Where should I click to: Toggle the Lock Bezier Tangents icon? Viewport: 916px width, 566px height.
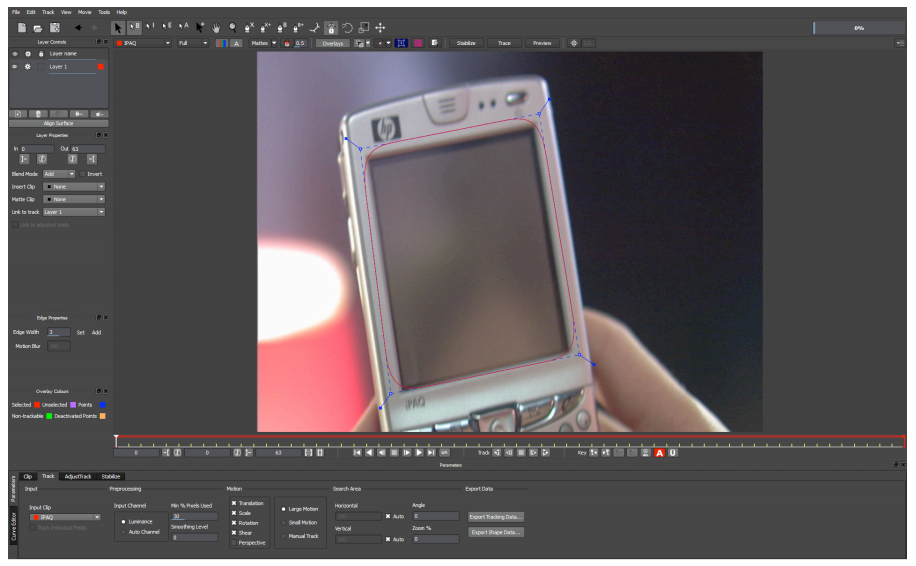(331, 27)
